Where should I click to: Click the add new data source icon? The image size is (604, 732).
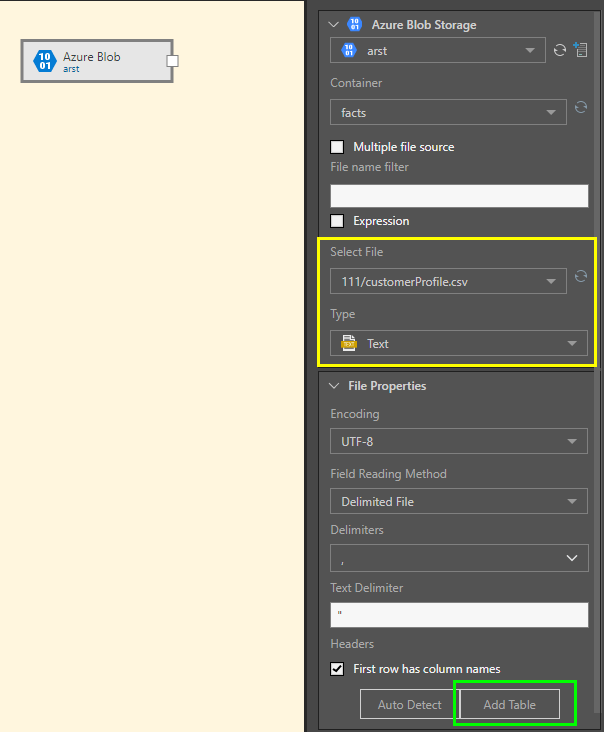tap(580, 50)
